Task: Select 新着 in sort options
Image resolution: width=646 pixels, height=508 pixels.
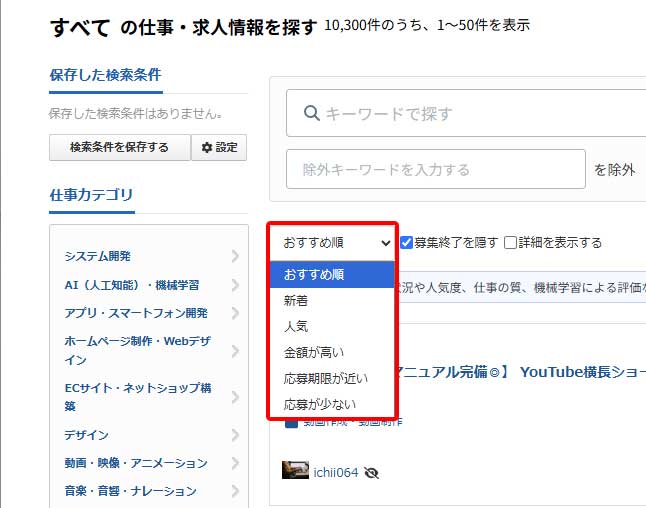Action: [x=296, y=300]
